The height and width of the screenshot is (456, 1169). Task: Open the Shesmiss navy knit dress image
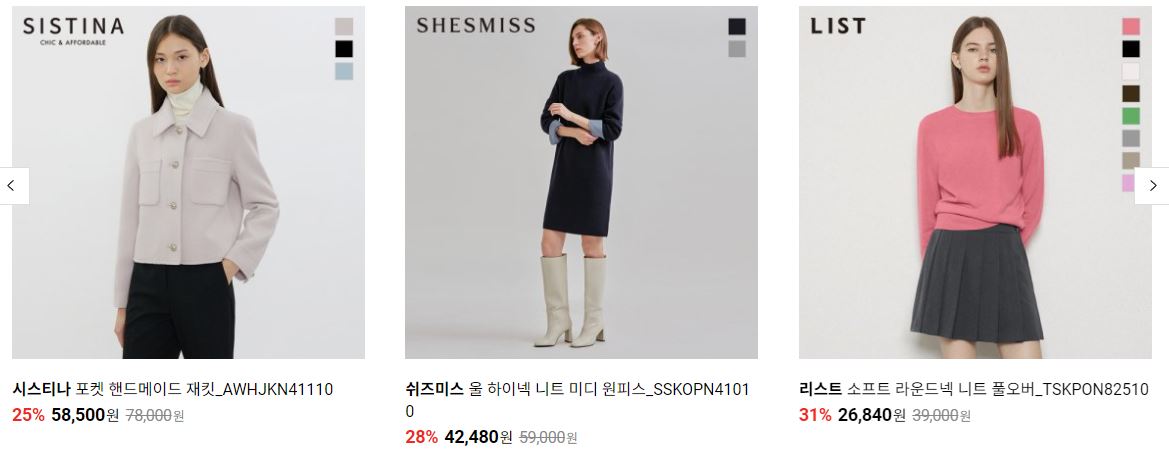pos(582,183)
